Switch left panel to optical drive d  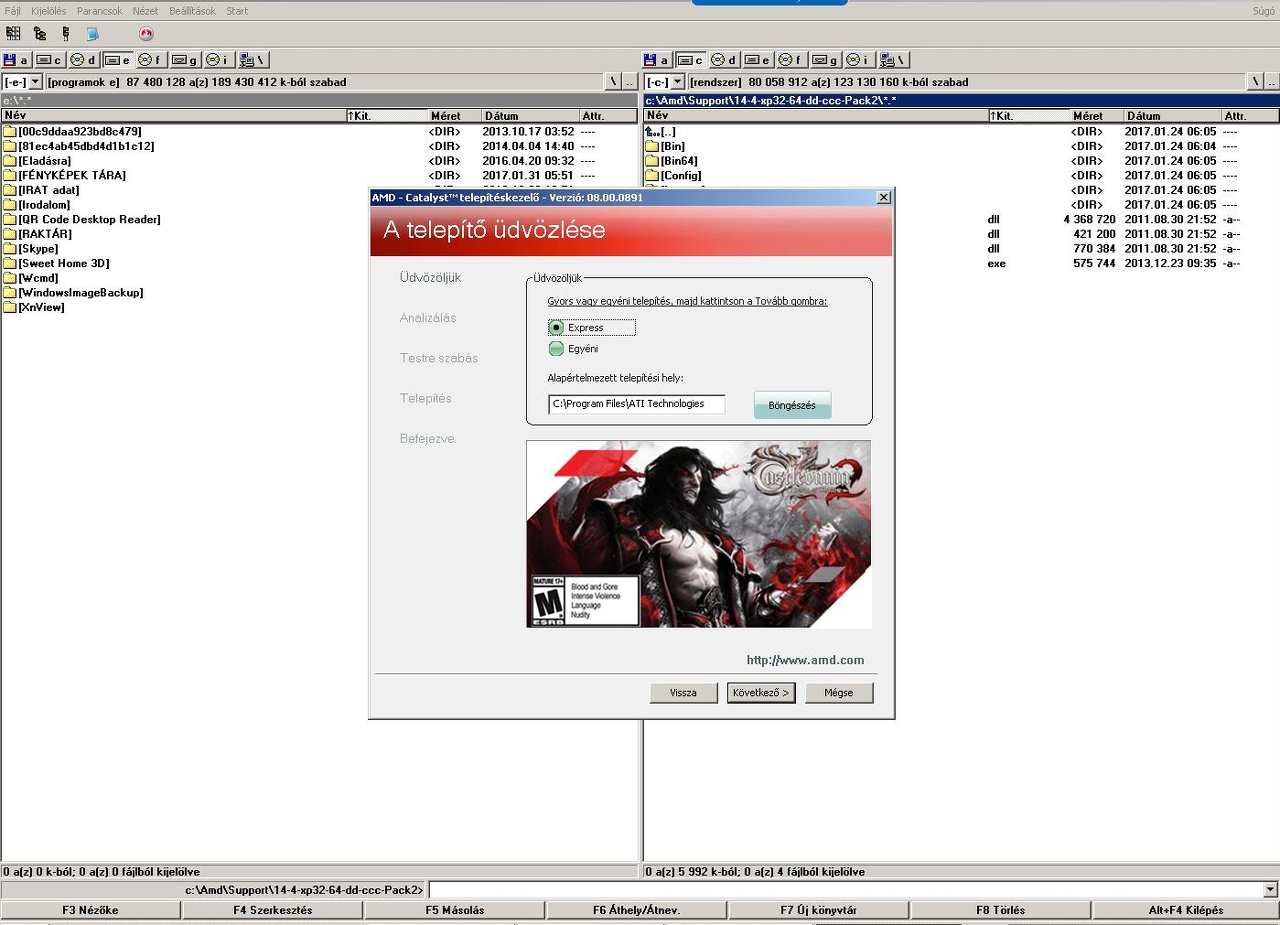[84, 60]
